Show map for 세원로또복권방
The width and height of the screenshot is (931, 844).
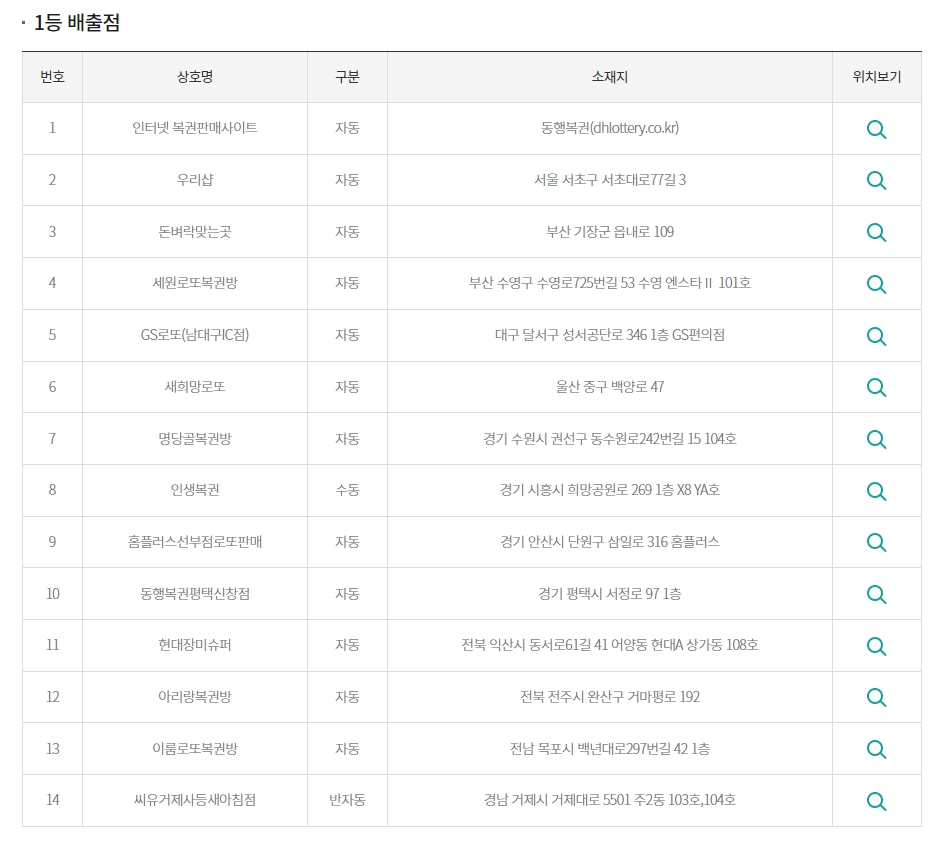coord(876,284)
